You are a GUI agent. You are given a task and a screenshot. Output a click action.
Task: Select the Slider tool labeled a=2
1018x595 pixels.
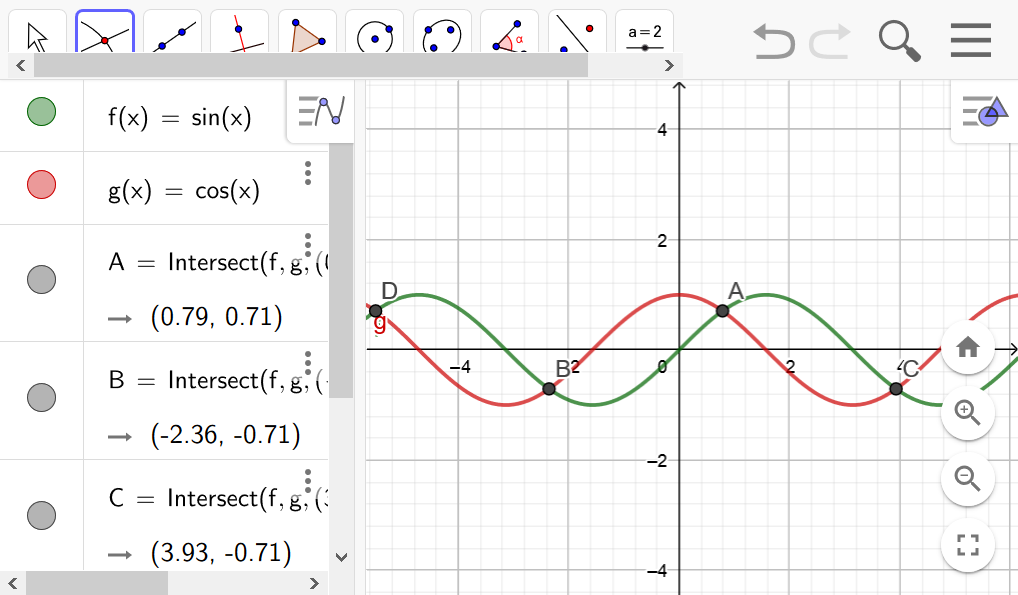(x=643, y=33)
